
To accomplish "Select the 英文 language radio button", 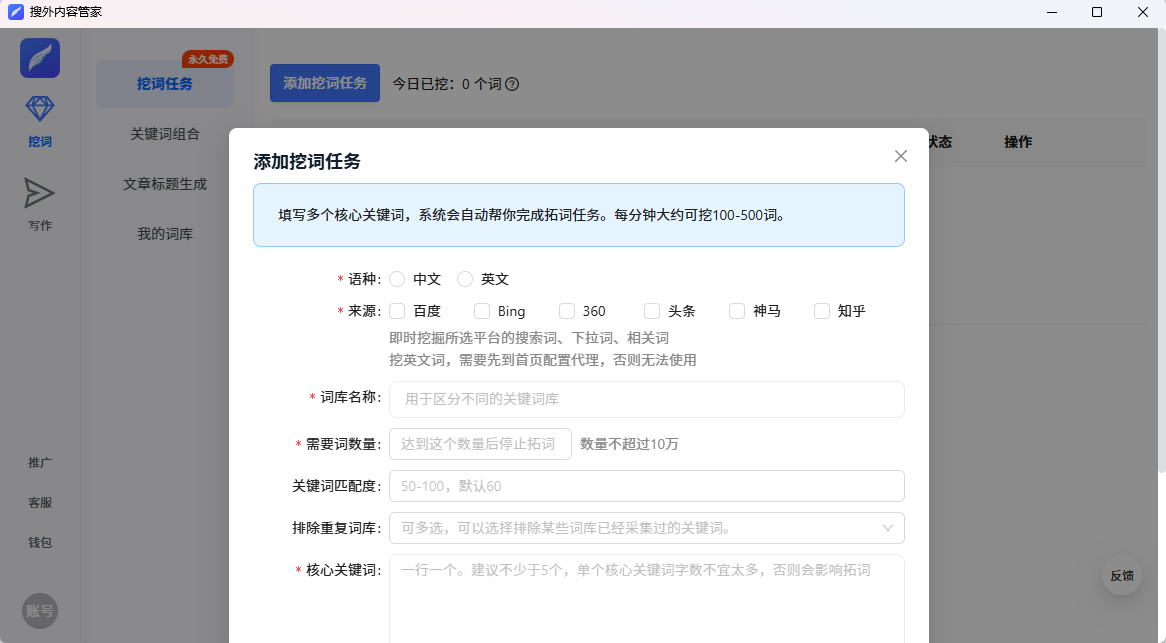I will pos(465,279).
